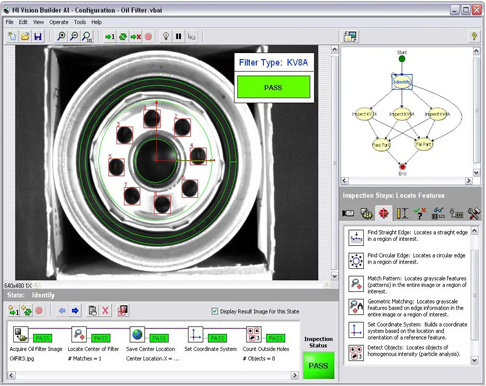
Task: Zoom in on the image with the magnifier plus
Action: [61, 36]
